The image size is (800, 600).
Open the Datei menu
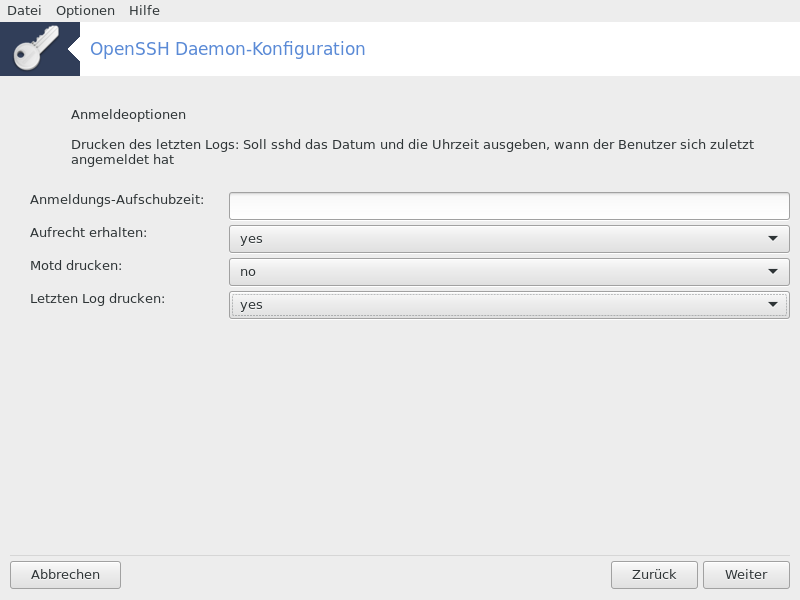(x=24, y=11)
